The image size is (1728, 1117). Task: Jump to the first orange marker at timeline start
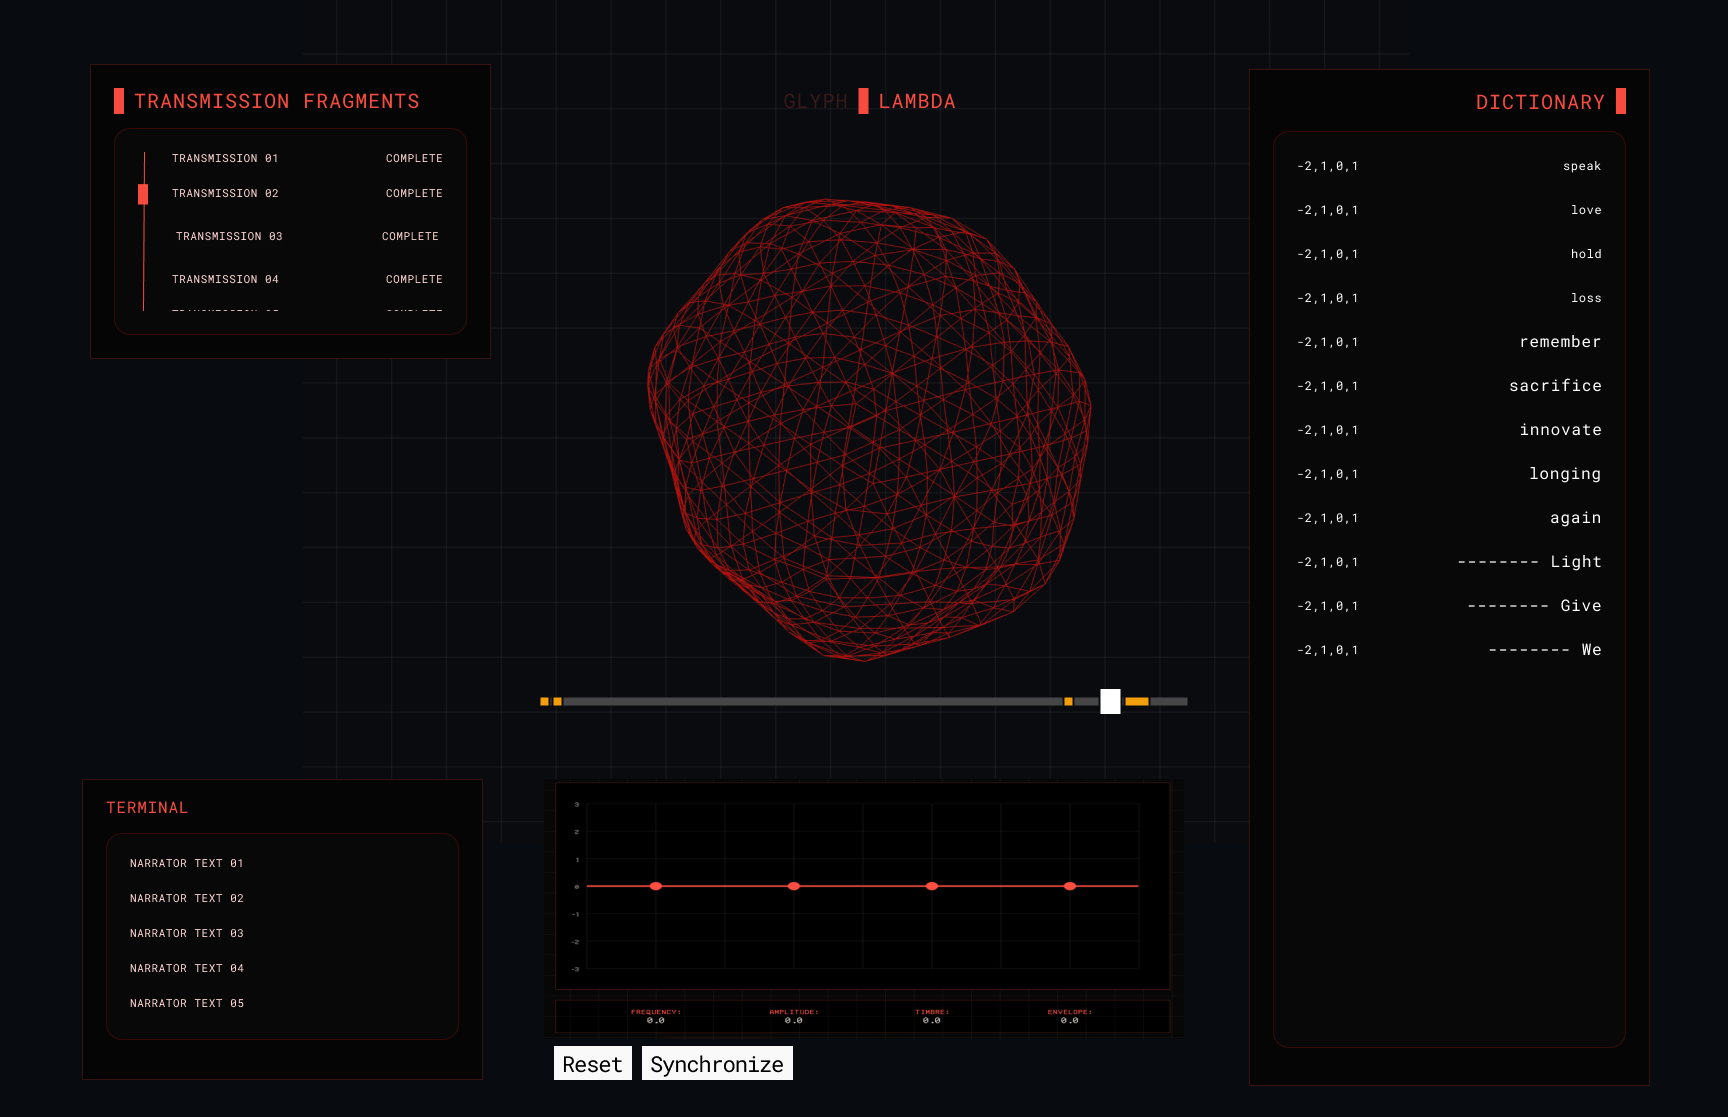544,701
